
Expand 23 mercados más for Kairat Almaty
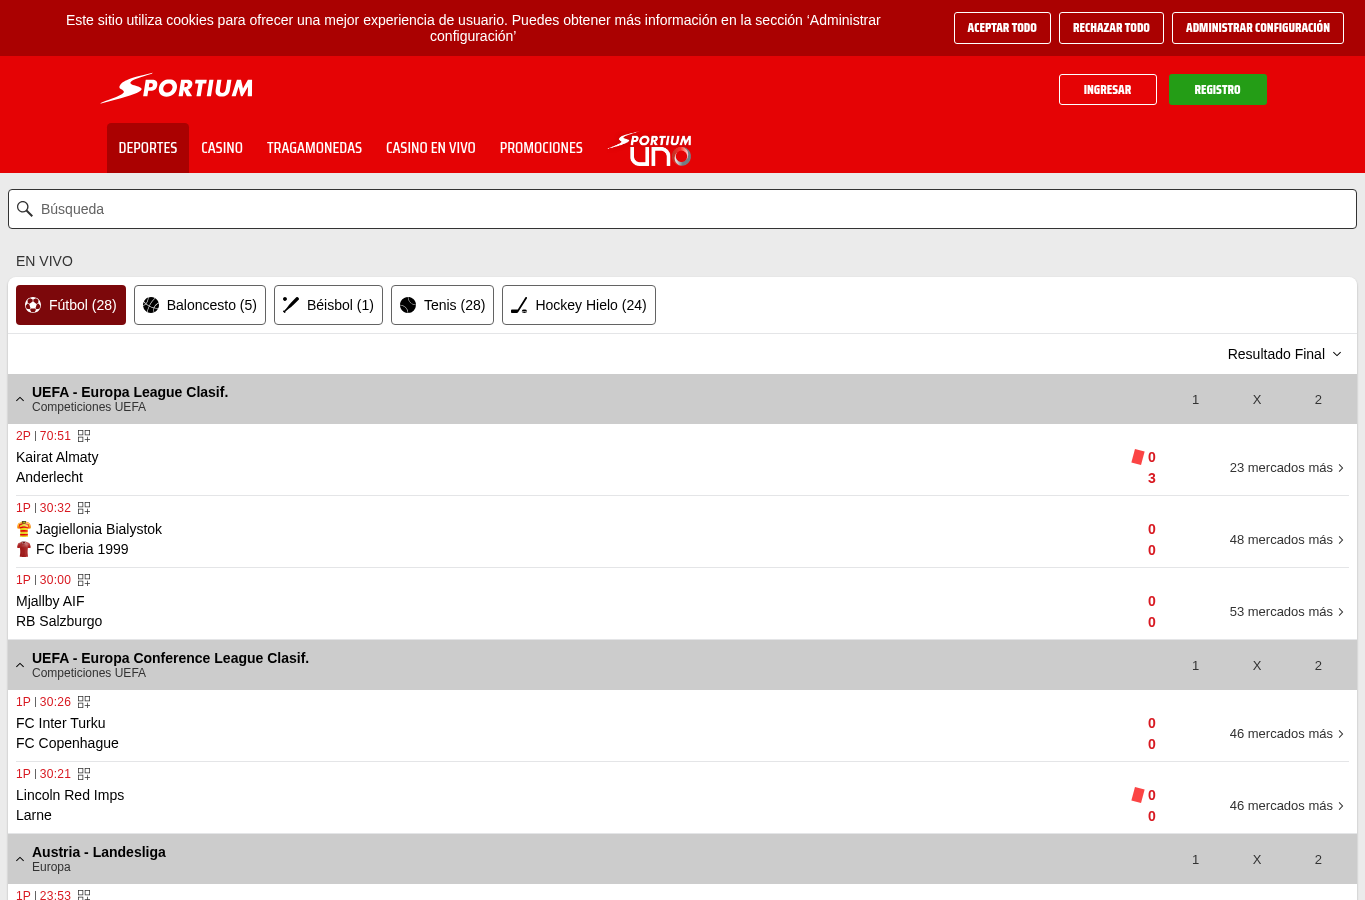click(x=1287, y=468)
